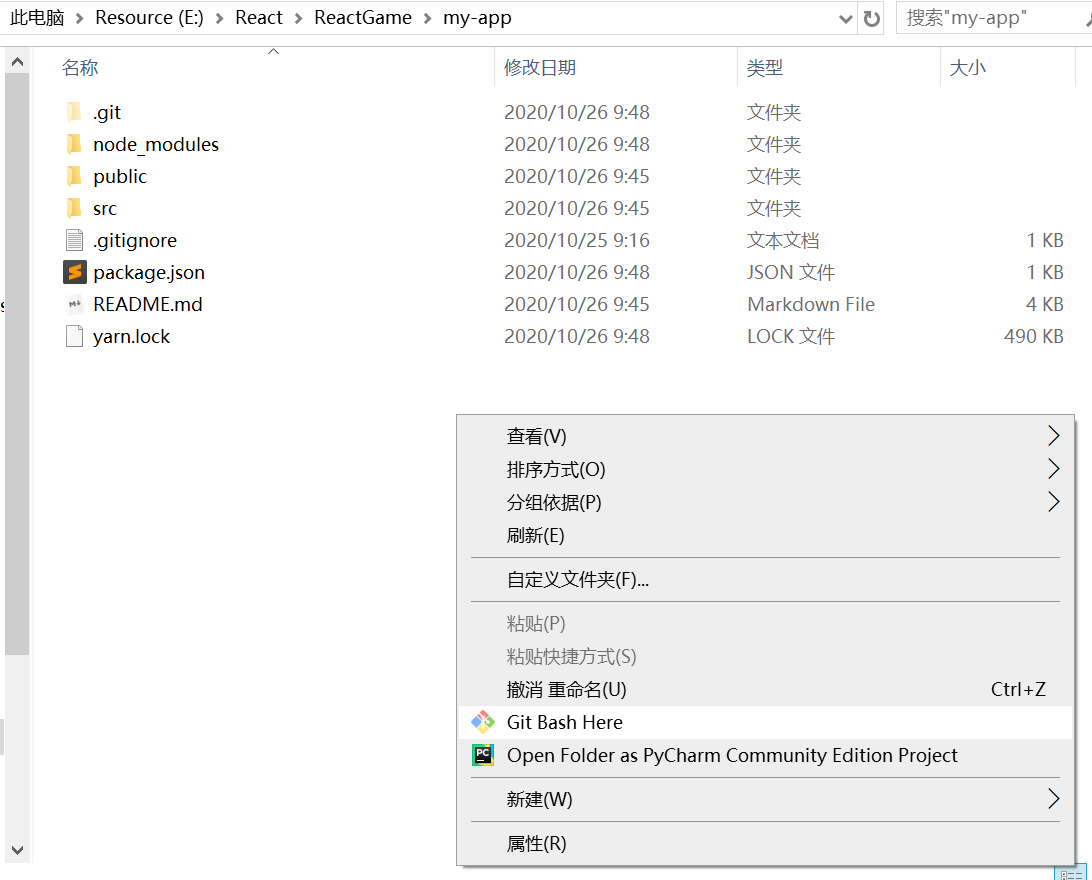Select the .git folder name
The width and height of the screenshot is (1092, 880).
tap(107, 112)
